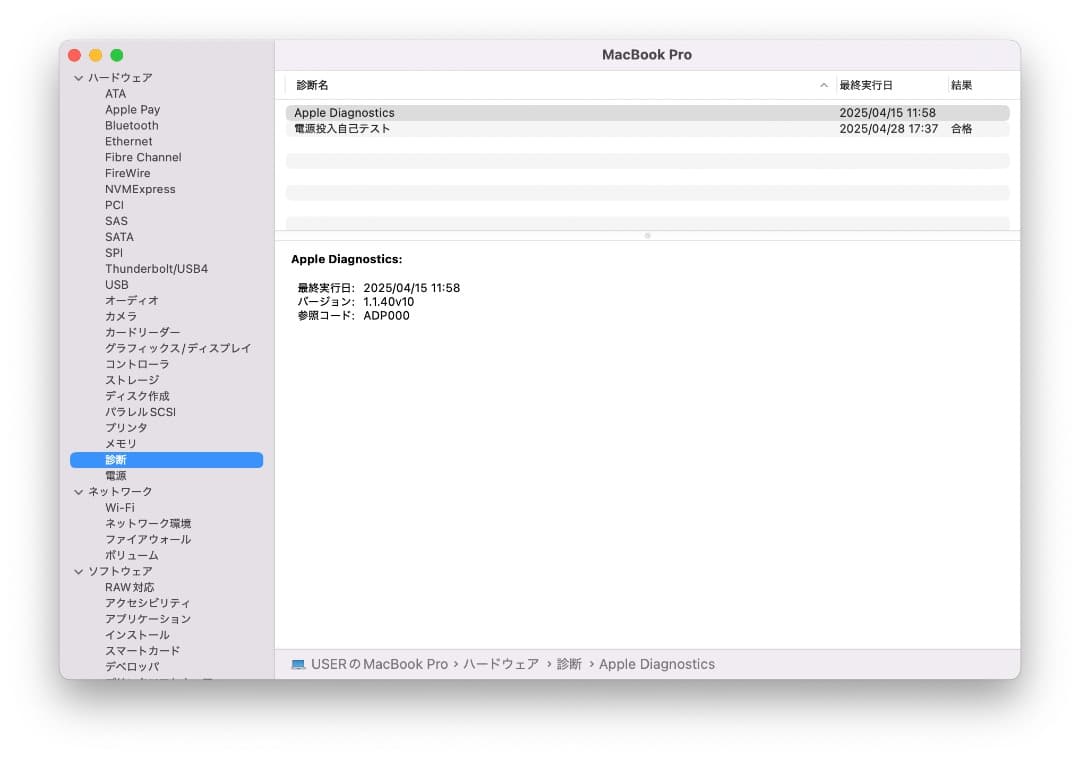This screenshot has width=1080, height=758.
Task: Select カメラ in the sidebar
Action: tap(119, 316)
